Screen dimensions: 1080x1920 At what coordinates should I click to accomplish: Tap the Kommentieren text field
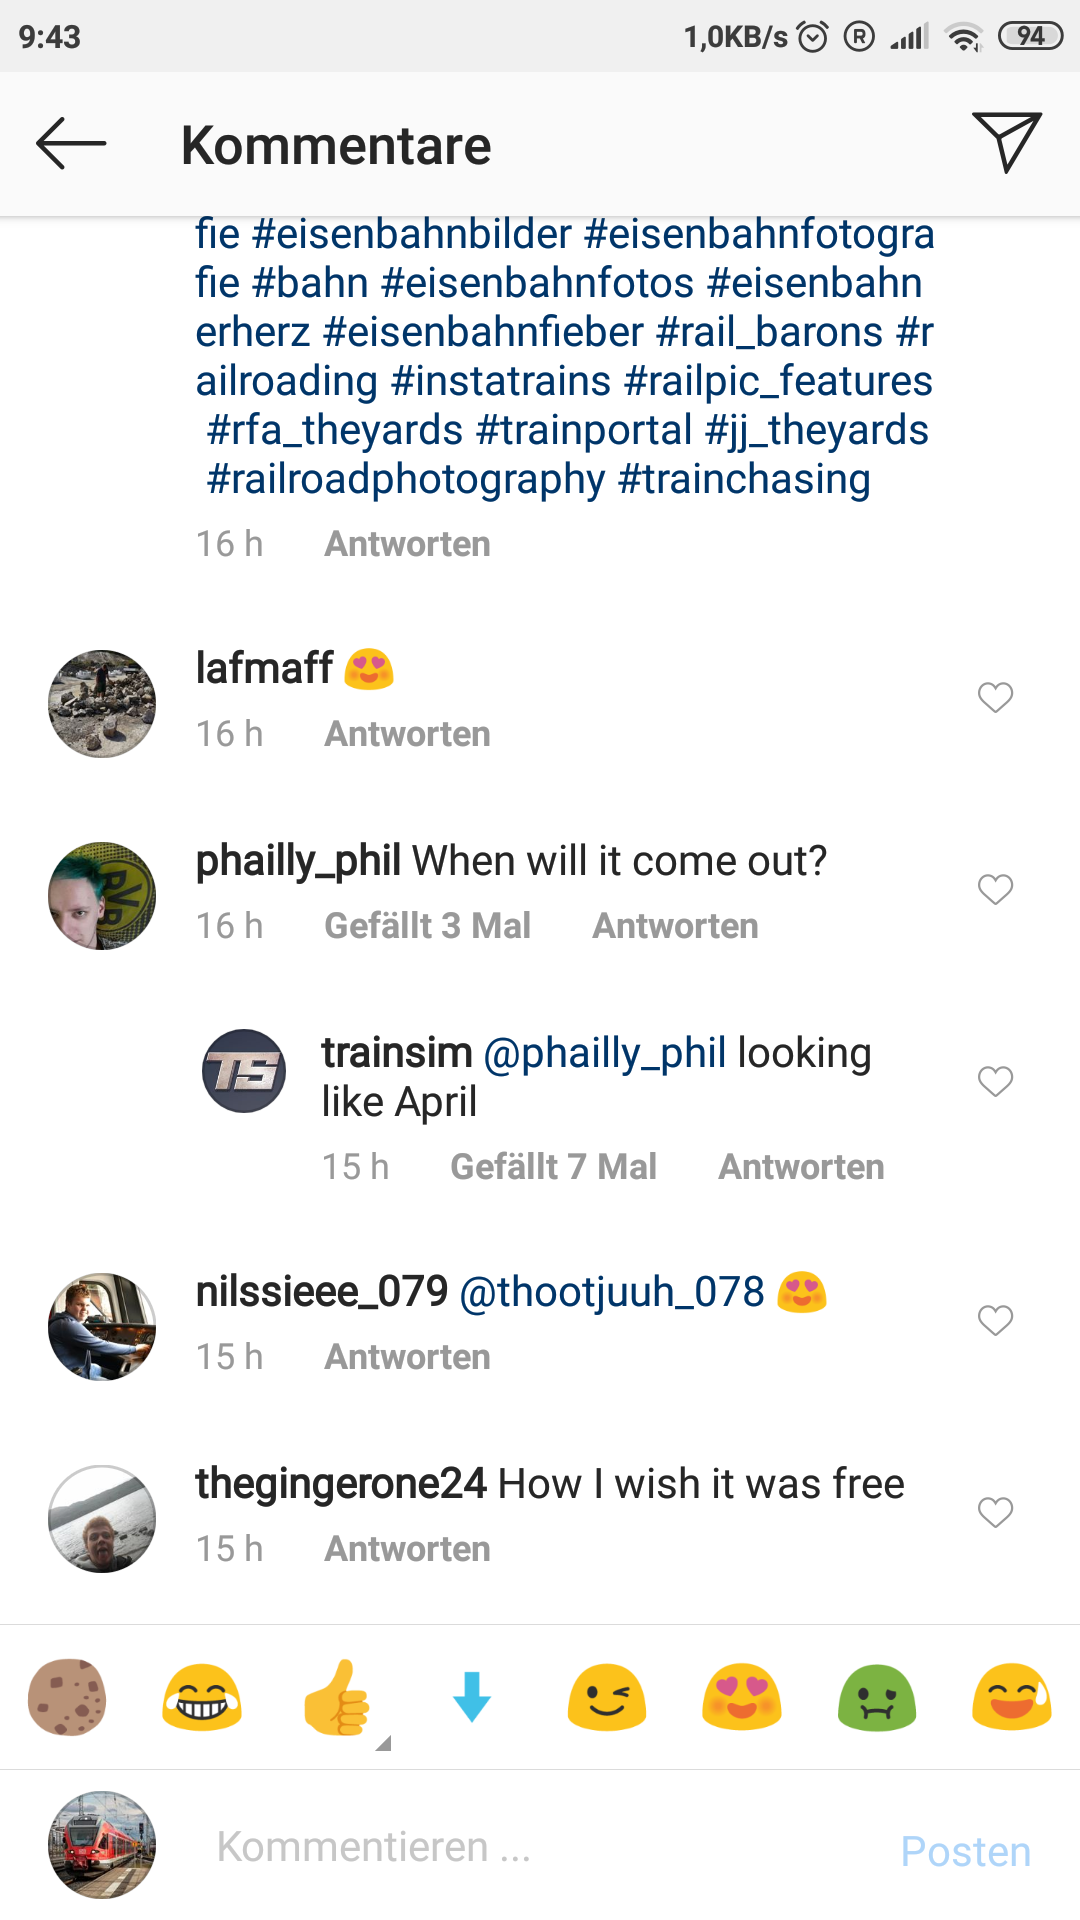point(520,1847)
